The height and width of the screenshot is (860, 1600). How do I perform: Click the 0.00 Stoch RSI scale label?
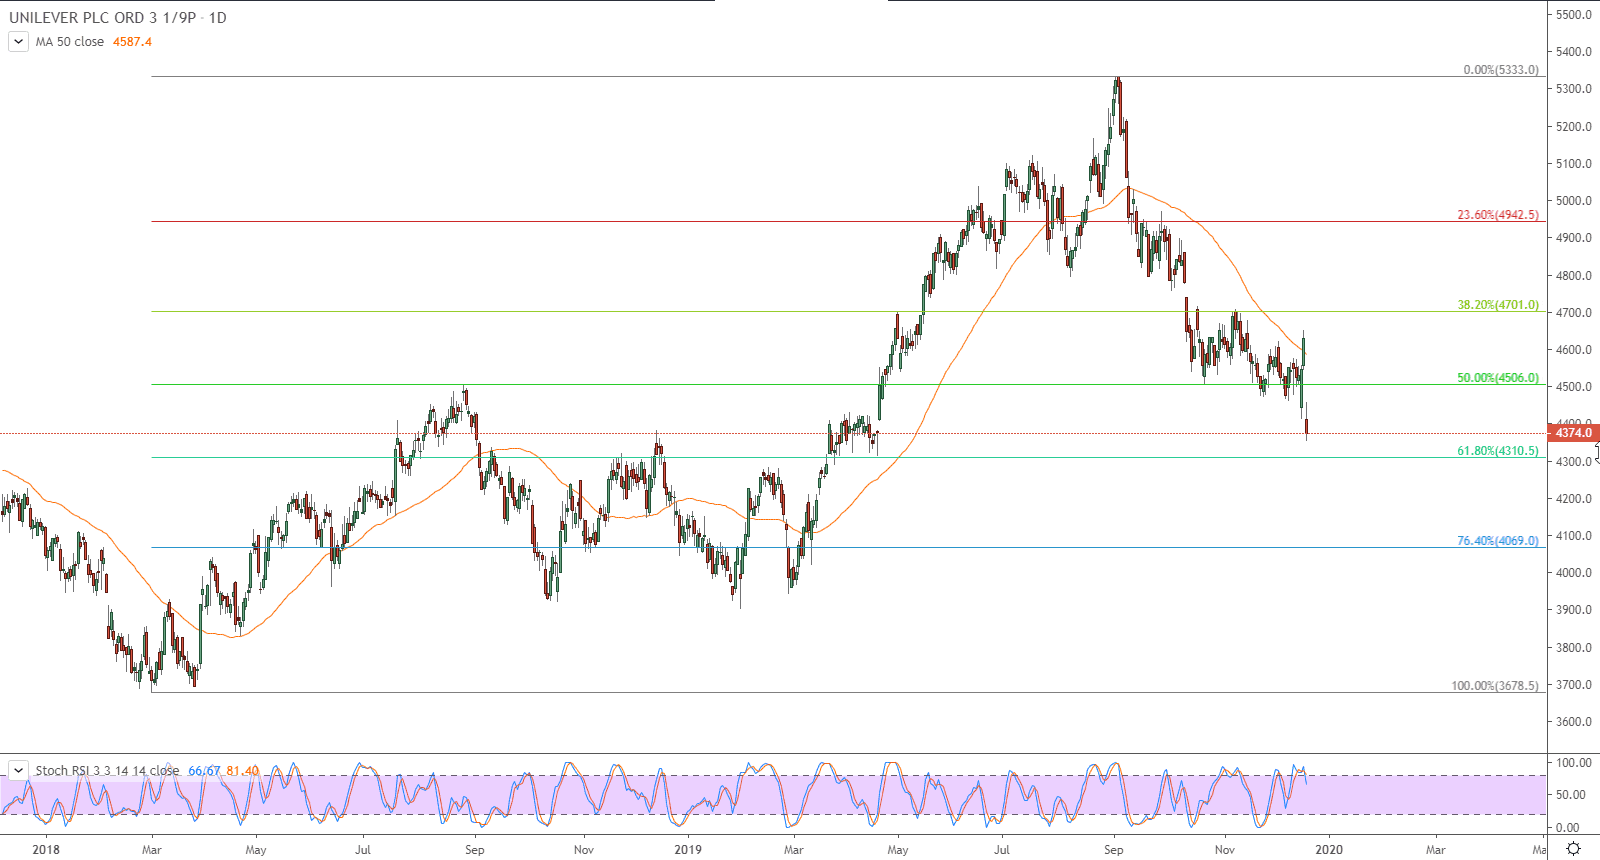1569,828
